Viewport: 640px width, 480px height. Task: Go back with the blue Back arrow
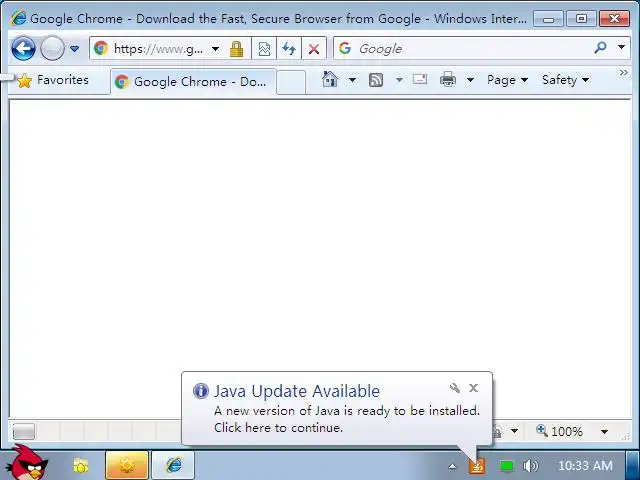[x=23, y=49]
